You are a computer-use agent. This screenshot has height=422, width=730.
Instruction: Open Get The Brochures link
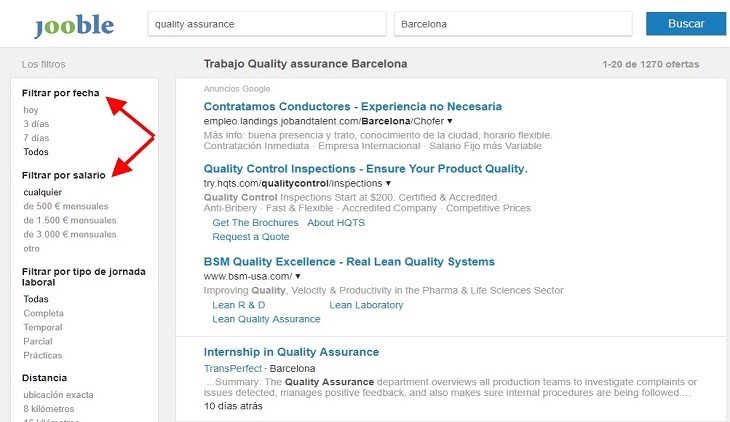(255, 223)
